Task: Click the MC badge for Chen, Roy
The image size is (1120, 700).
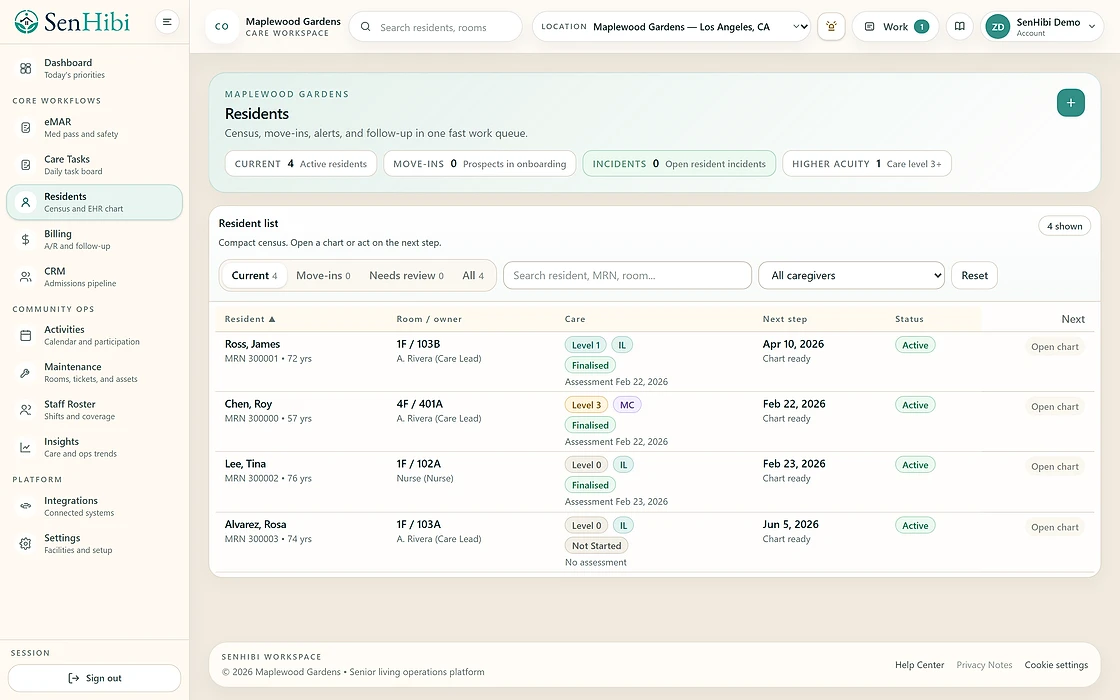Action: 627,405
